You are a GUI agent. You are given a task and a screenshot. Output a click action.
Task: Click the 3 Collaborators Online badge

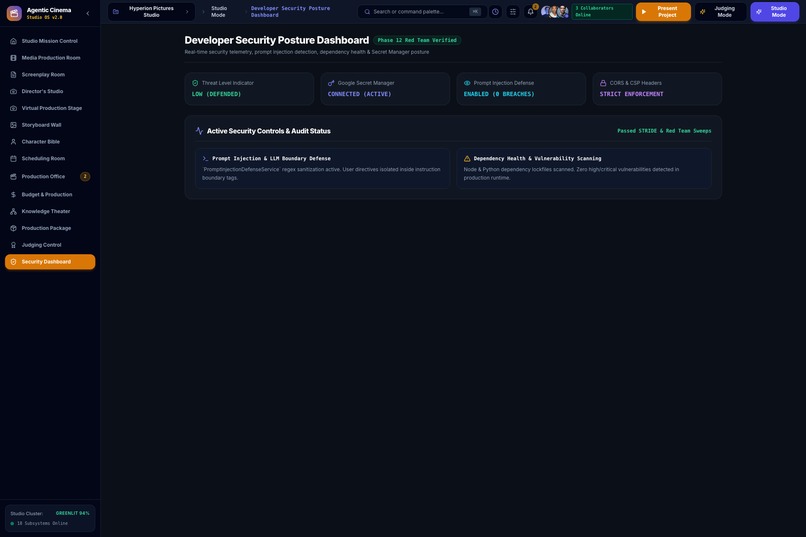602,12
